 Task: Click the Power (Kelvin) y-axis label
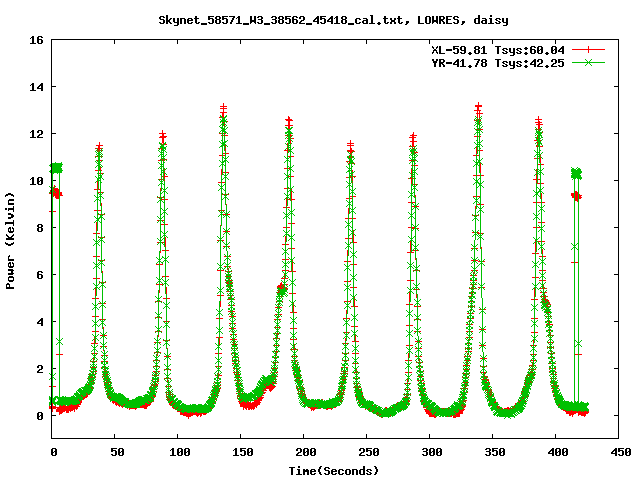[11, 238]
